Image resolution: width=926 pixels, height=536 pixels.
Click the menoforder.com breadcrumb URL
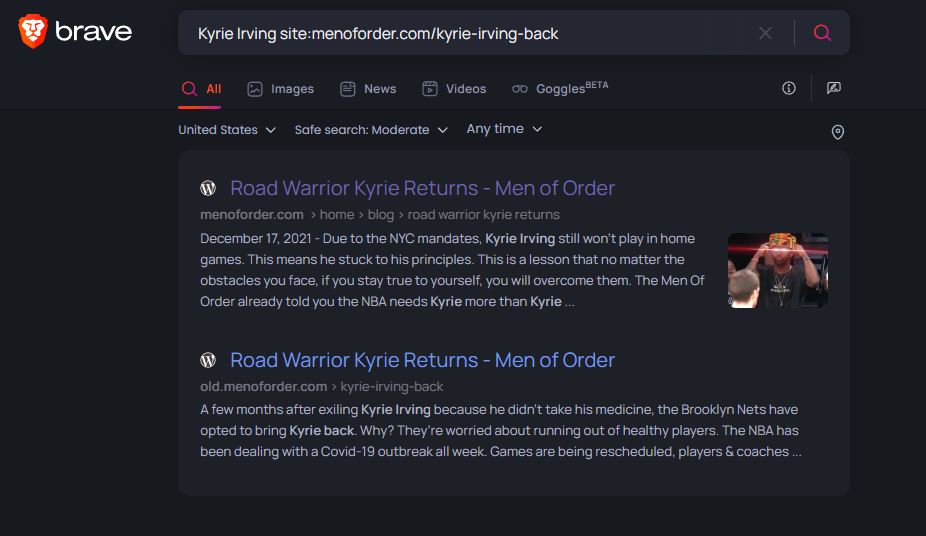380,215
